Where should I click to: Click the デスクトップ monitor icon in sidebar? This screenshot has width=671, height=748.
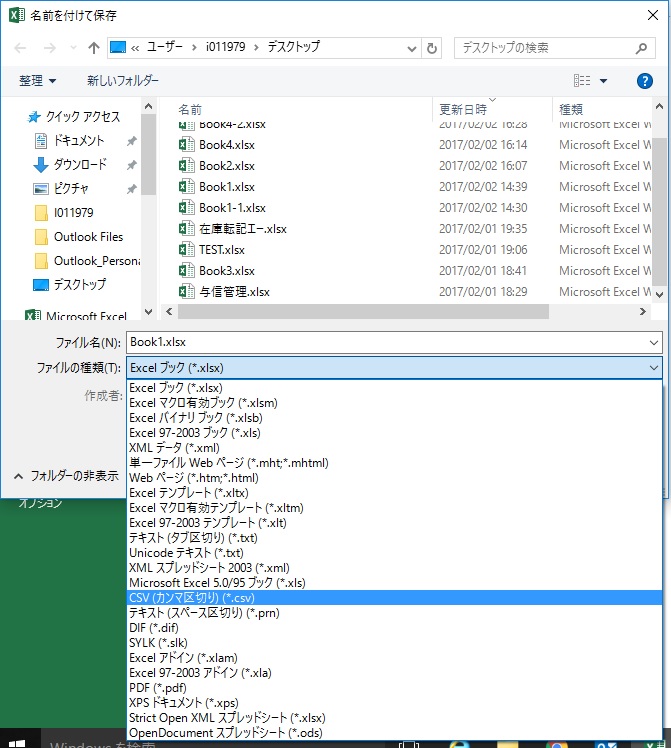tap(41, 285)
